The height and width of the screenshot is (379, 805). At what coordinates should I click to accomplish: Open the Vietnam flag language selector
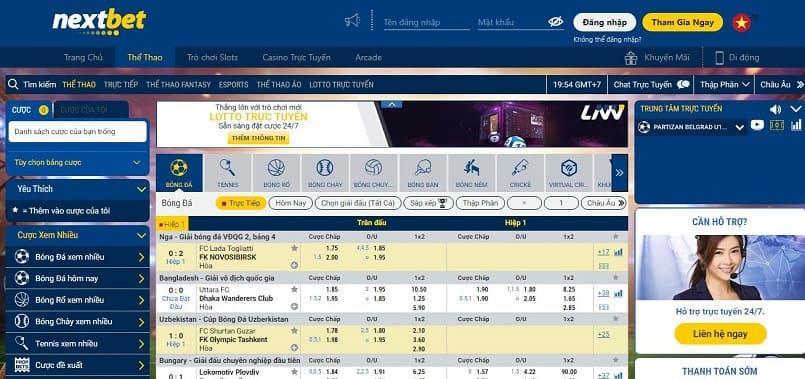click(741, 23)
